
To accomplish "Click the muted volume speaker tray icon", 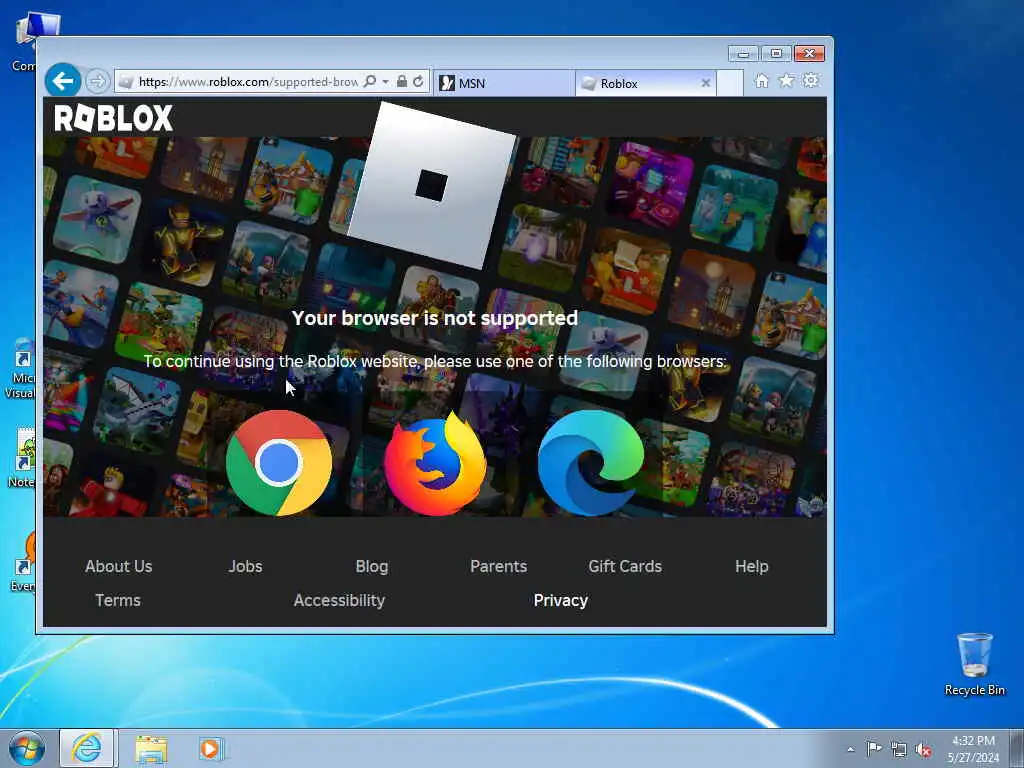I will point(923,750).
